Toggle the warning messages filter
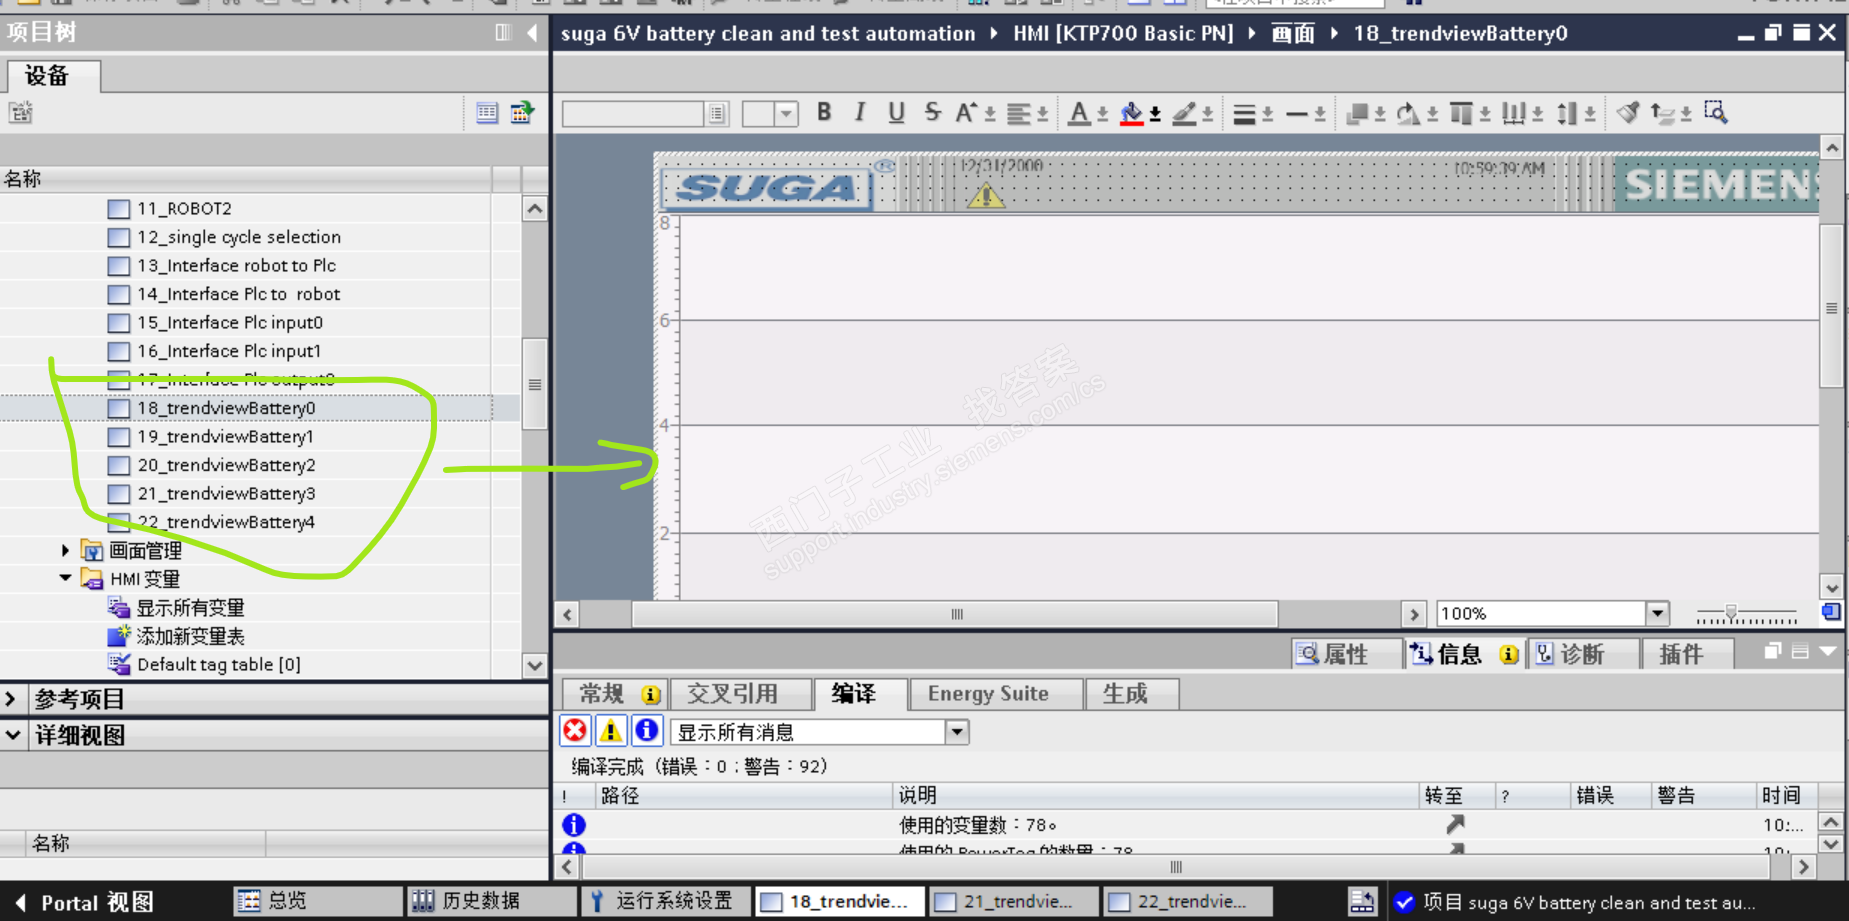The height and width of the screenshot is (921, 1849). tap(610, 731)
